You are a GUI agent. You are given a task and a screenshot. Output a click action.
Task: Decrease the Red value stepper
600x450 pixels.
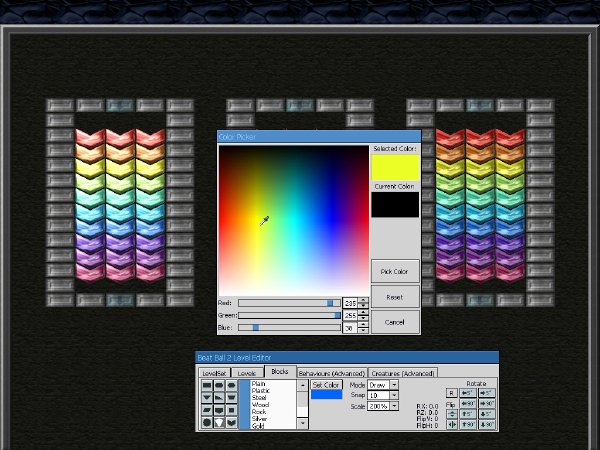click(x=363, y=306)
